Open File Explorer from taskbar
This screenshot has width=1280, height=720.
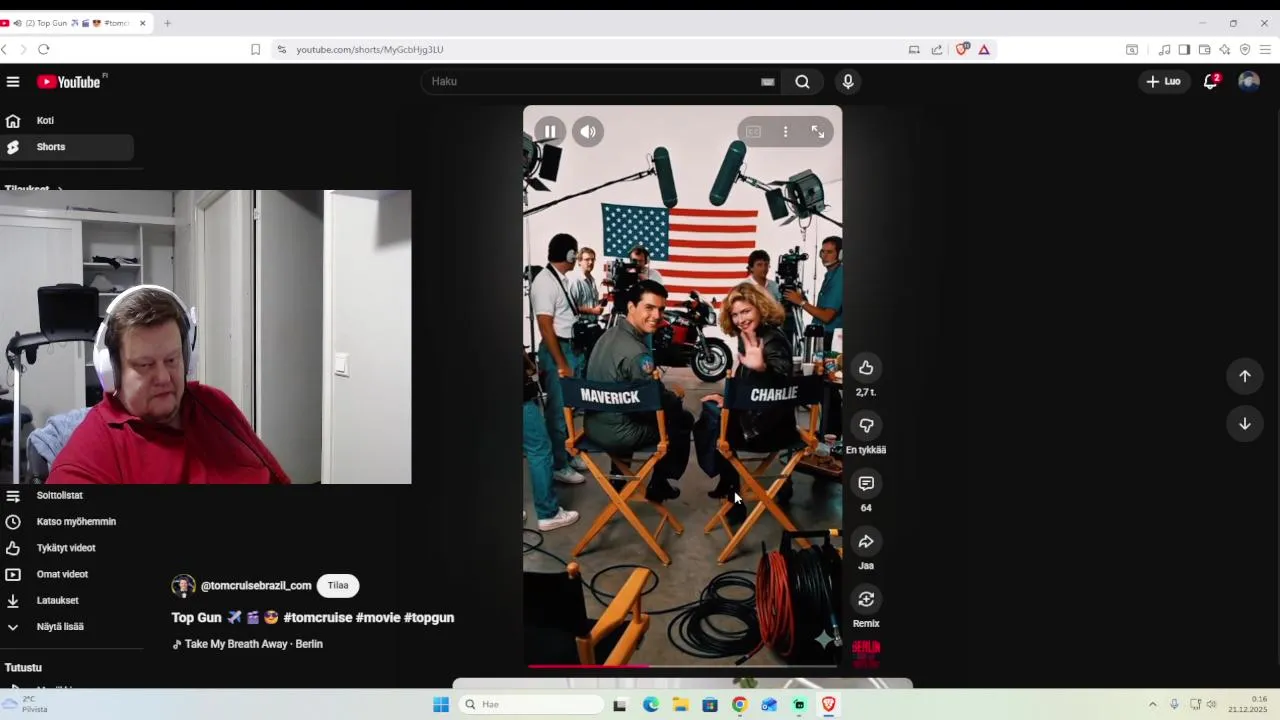click(680, 705)
